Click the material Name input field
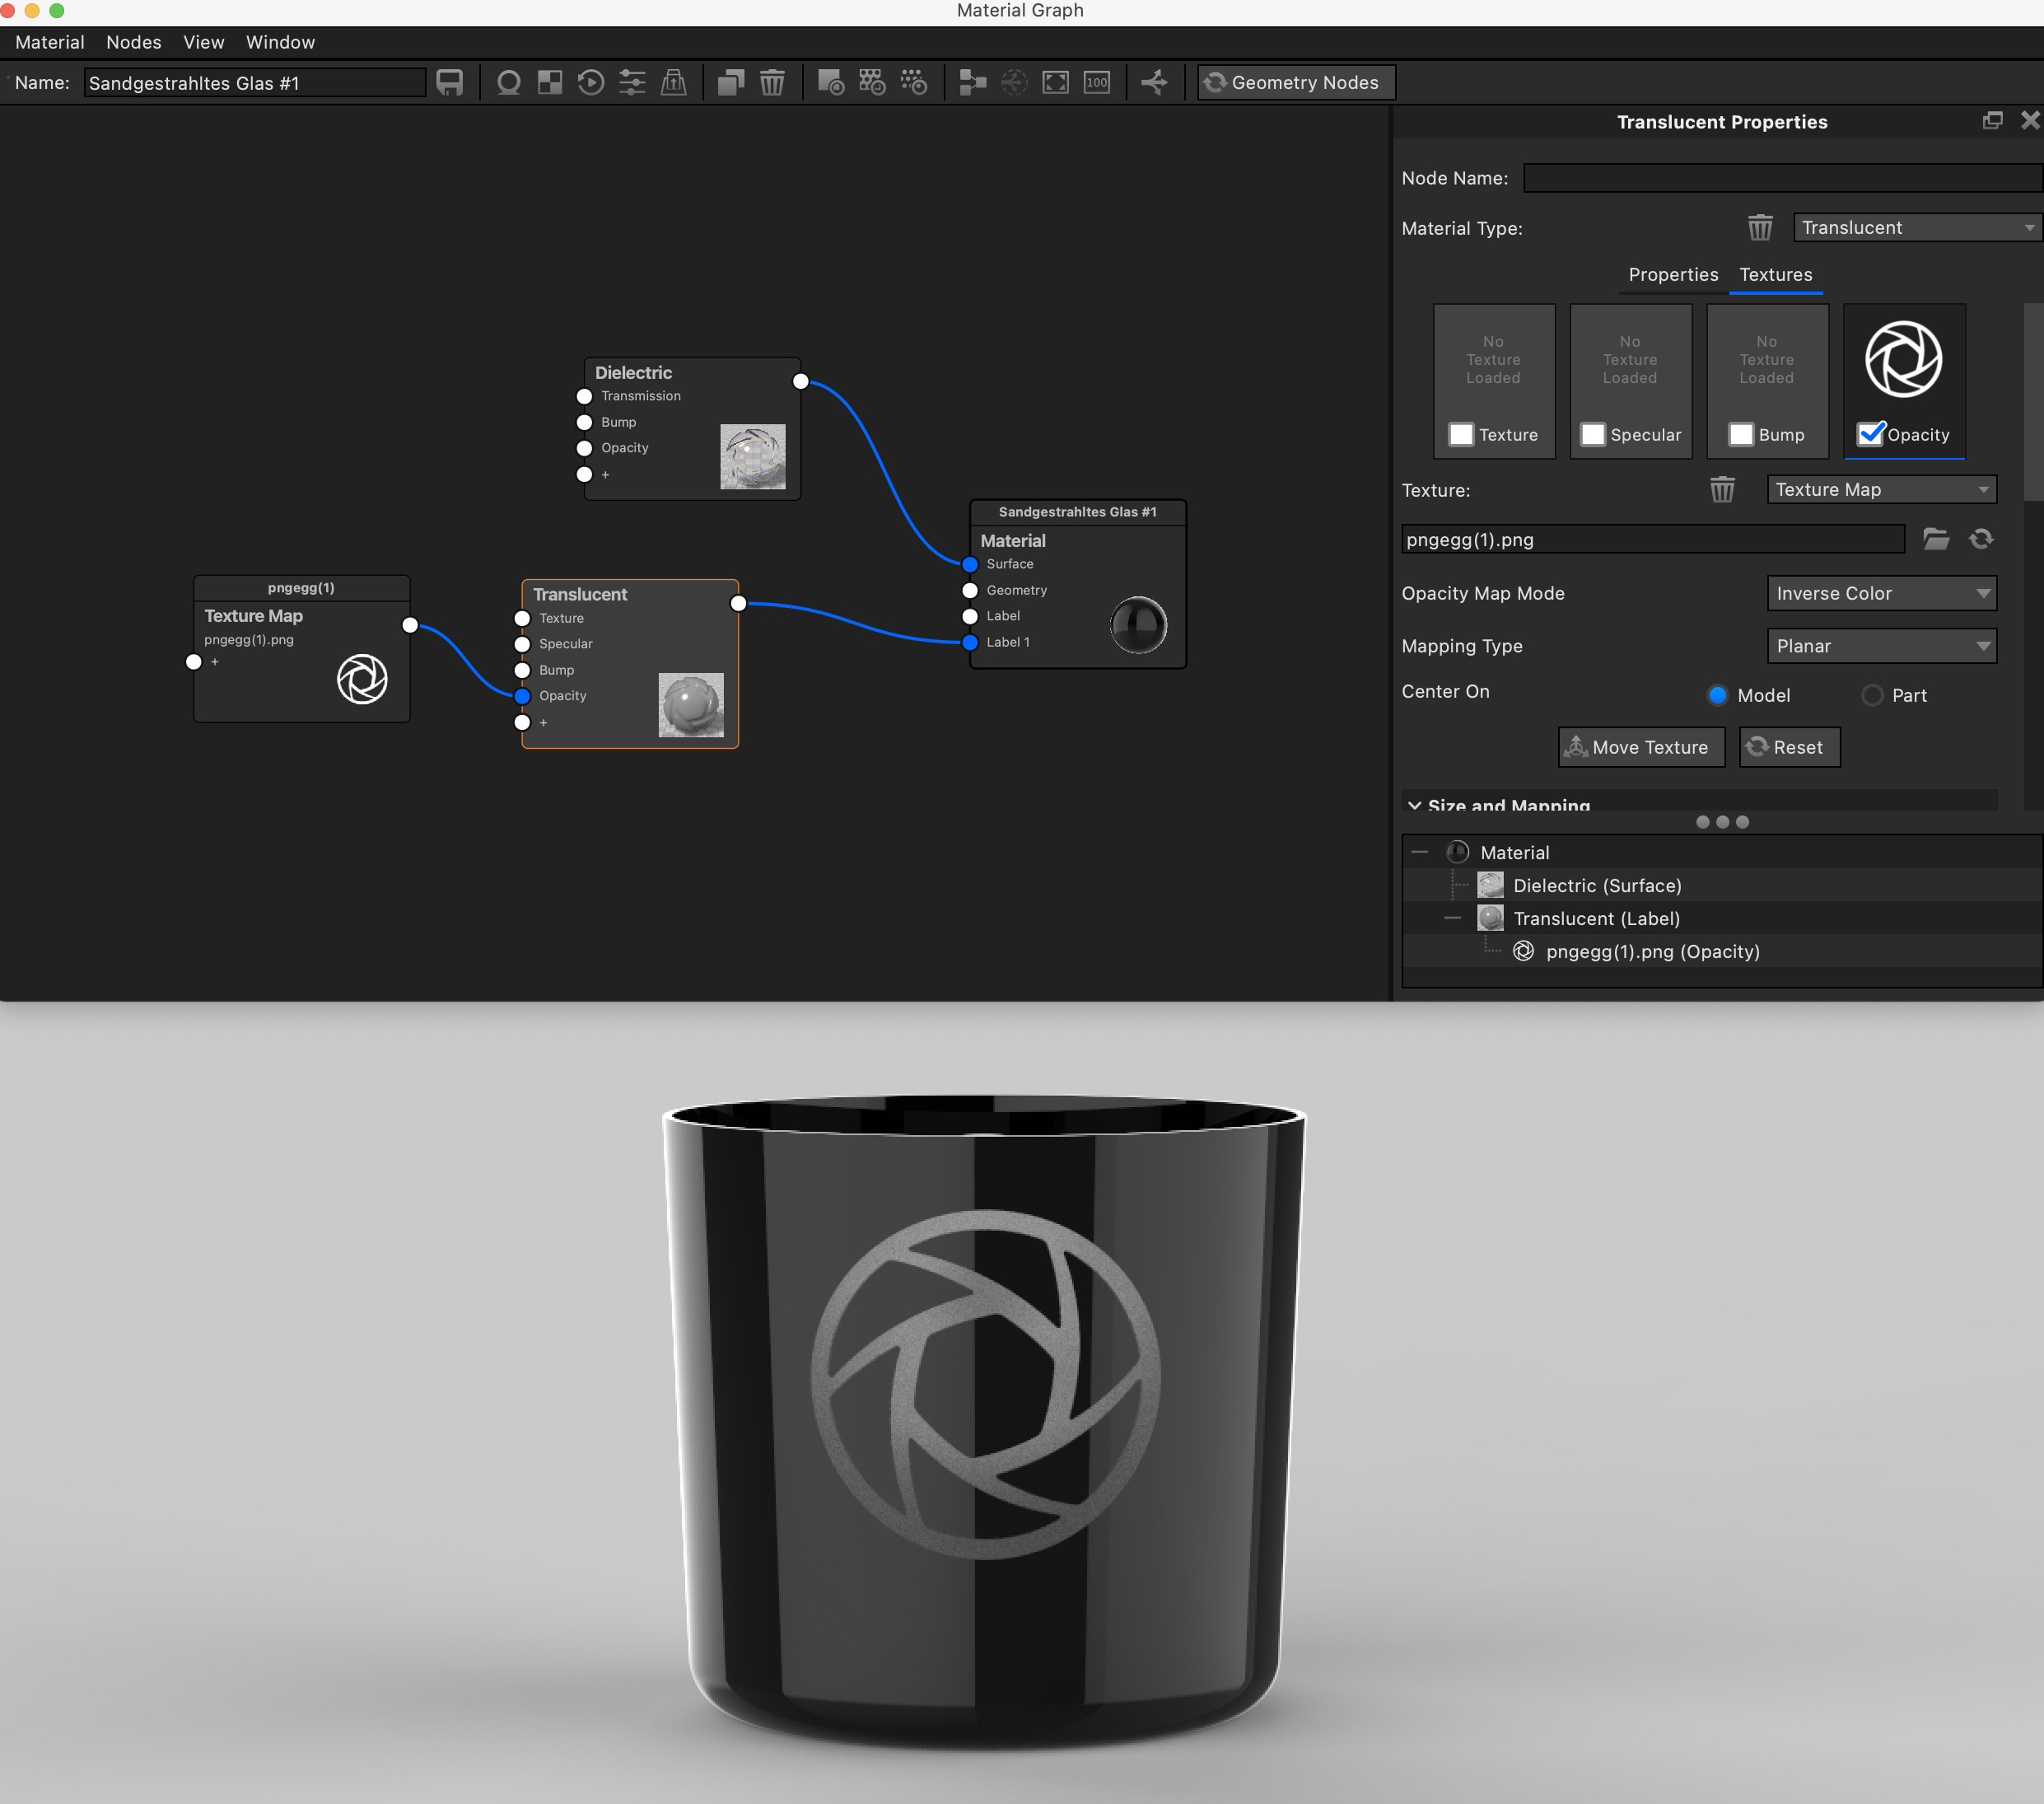The height and width of the screenshot is (1804, 2044). coord(255,83)
